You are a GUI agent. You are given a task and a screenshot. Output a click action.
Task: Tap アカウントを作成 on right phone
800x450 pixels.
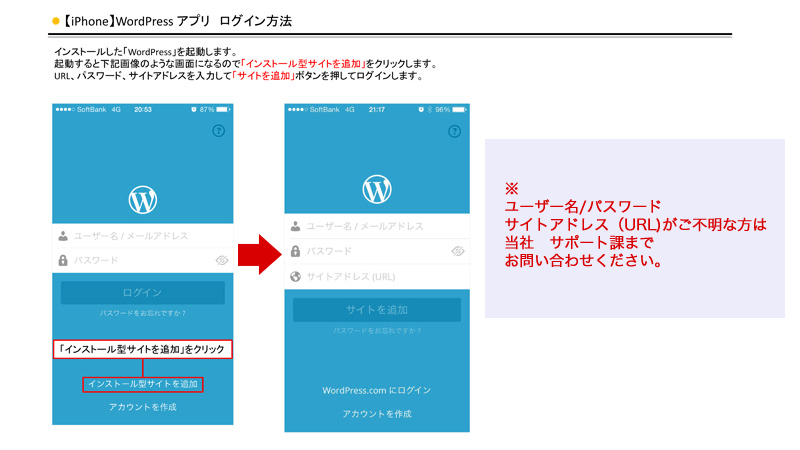coord(377,414)
